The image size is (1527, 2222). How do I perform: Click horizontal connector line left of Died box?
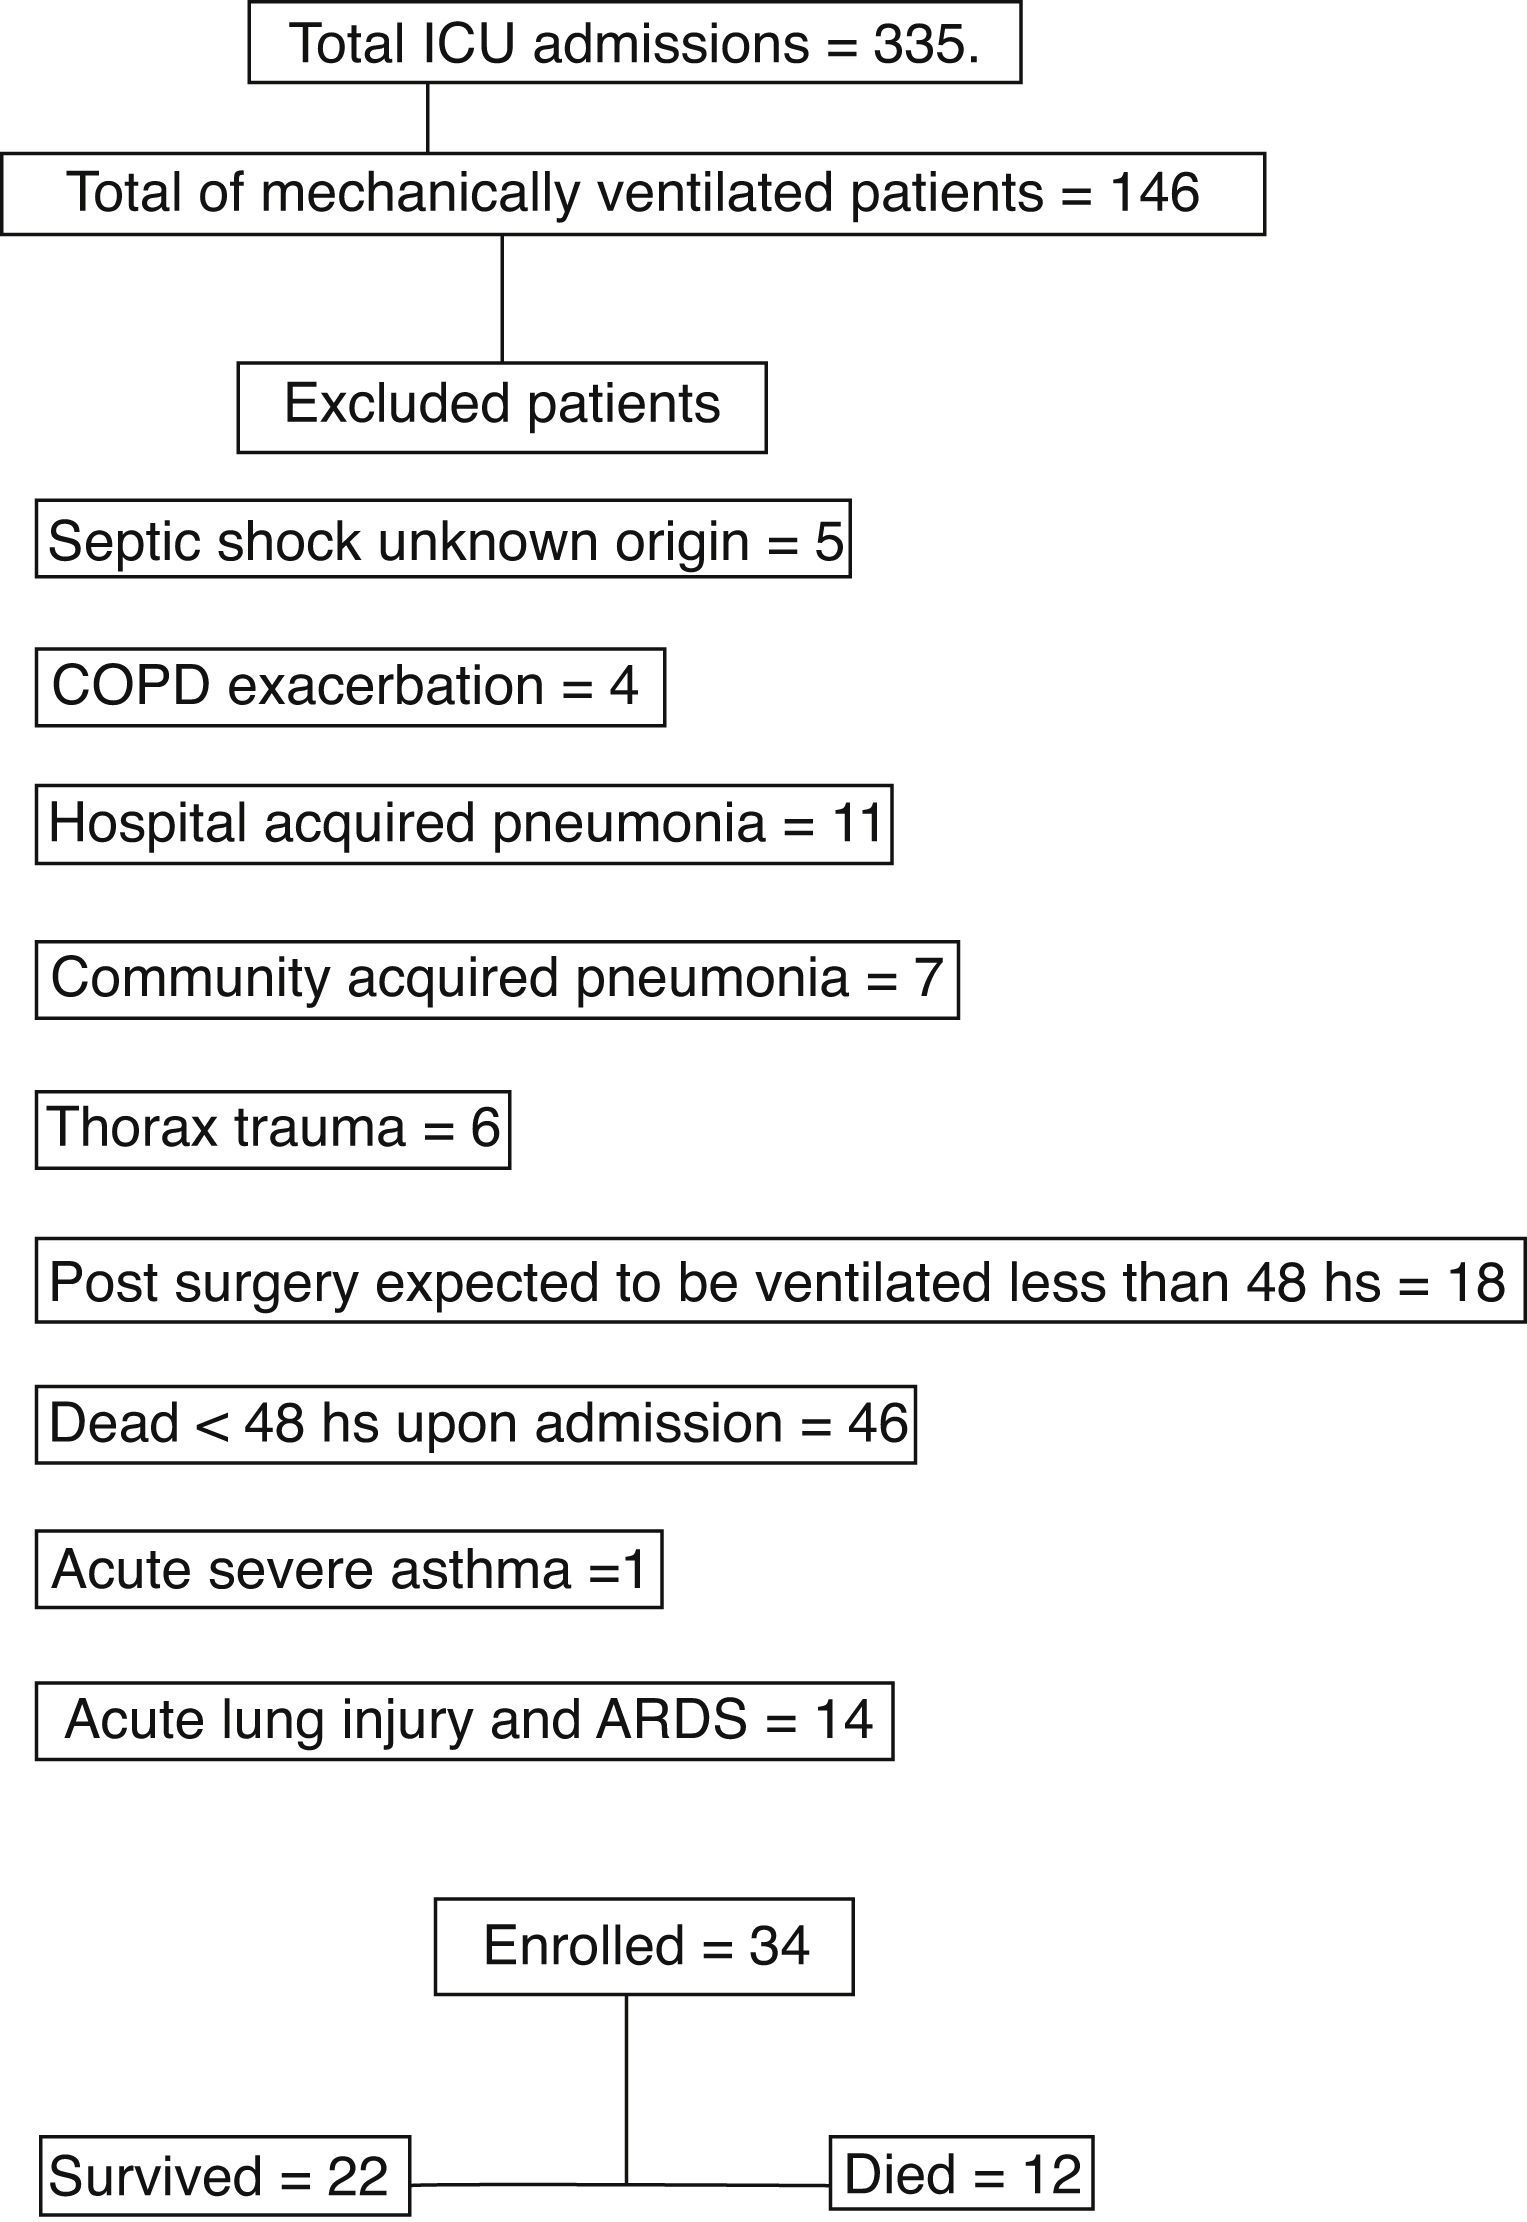[x=730, y=2184]
